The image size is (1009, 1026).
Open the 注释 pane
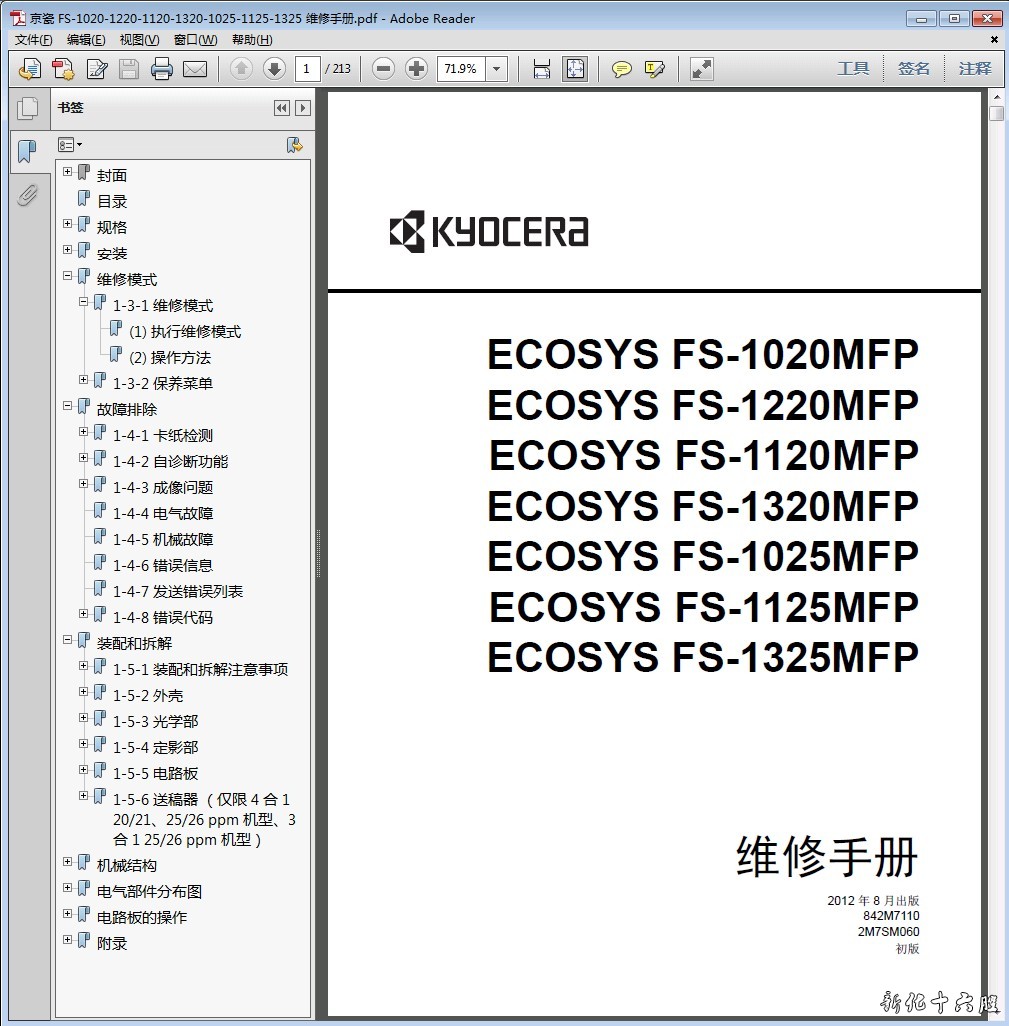click(974, 69)
